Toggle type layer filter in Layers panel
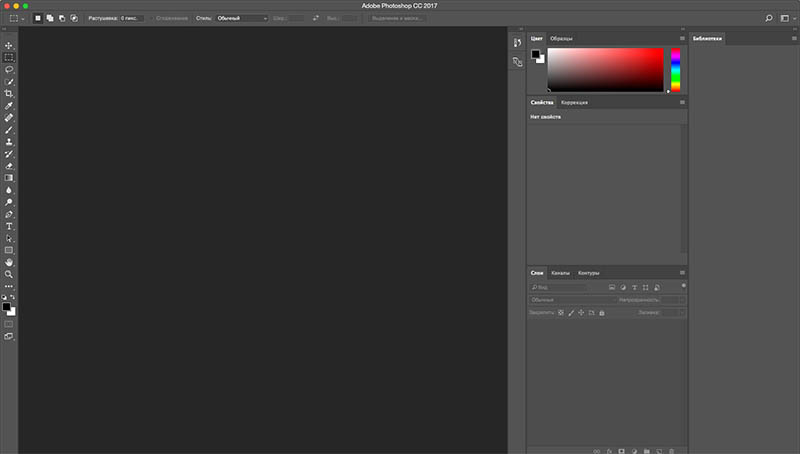Screen dimensions: 800x454 [x=634, y=287]
